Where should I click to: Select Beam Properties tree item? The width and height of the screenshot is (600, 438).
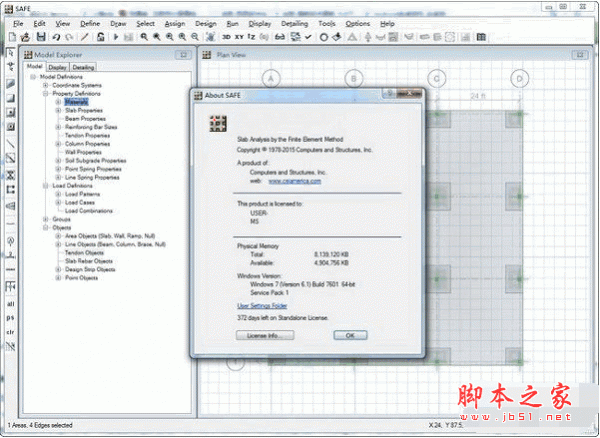click(85, 119)
